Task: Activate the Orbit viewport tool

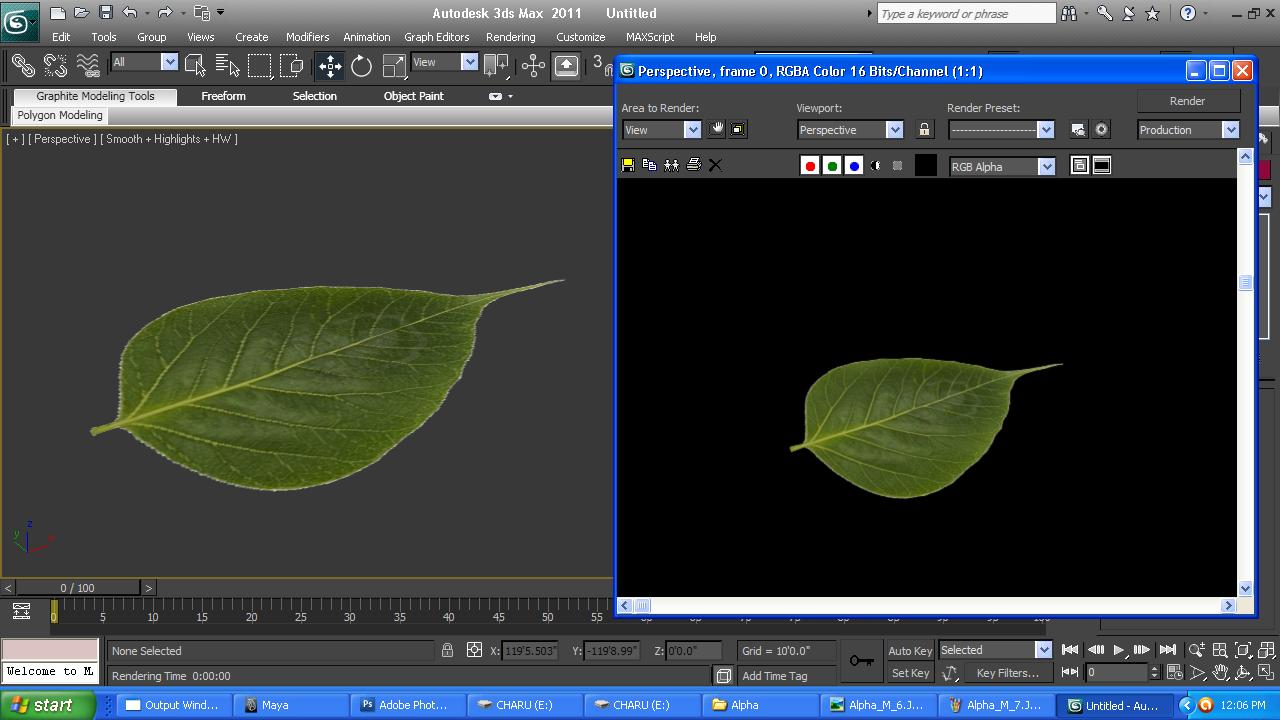Action: click(x=1243, y=672)
